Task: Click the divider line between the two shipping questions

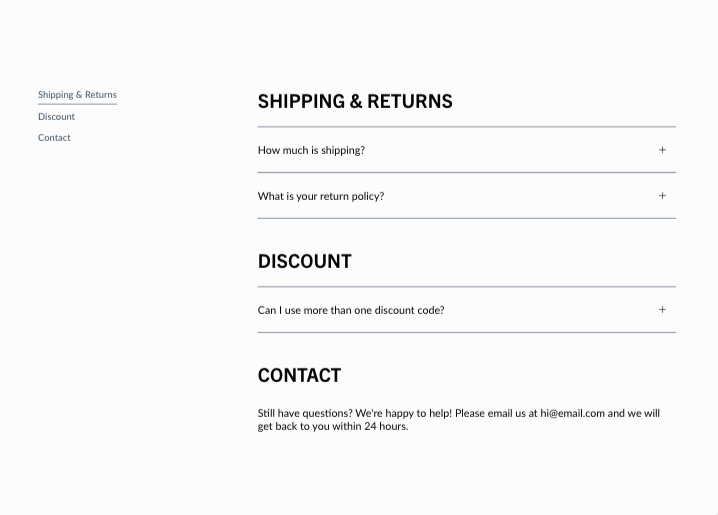Action: coord(466,172)
